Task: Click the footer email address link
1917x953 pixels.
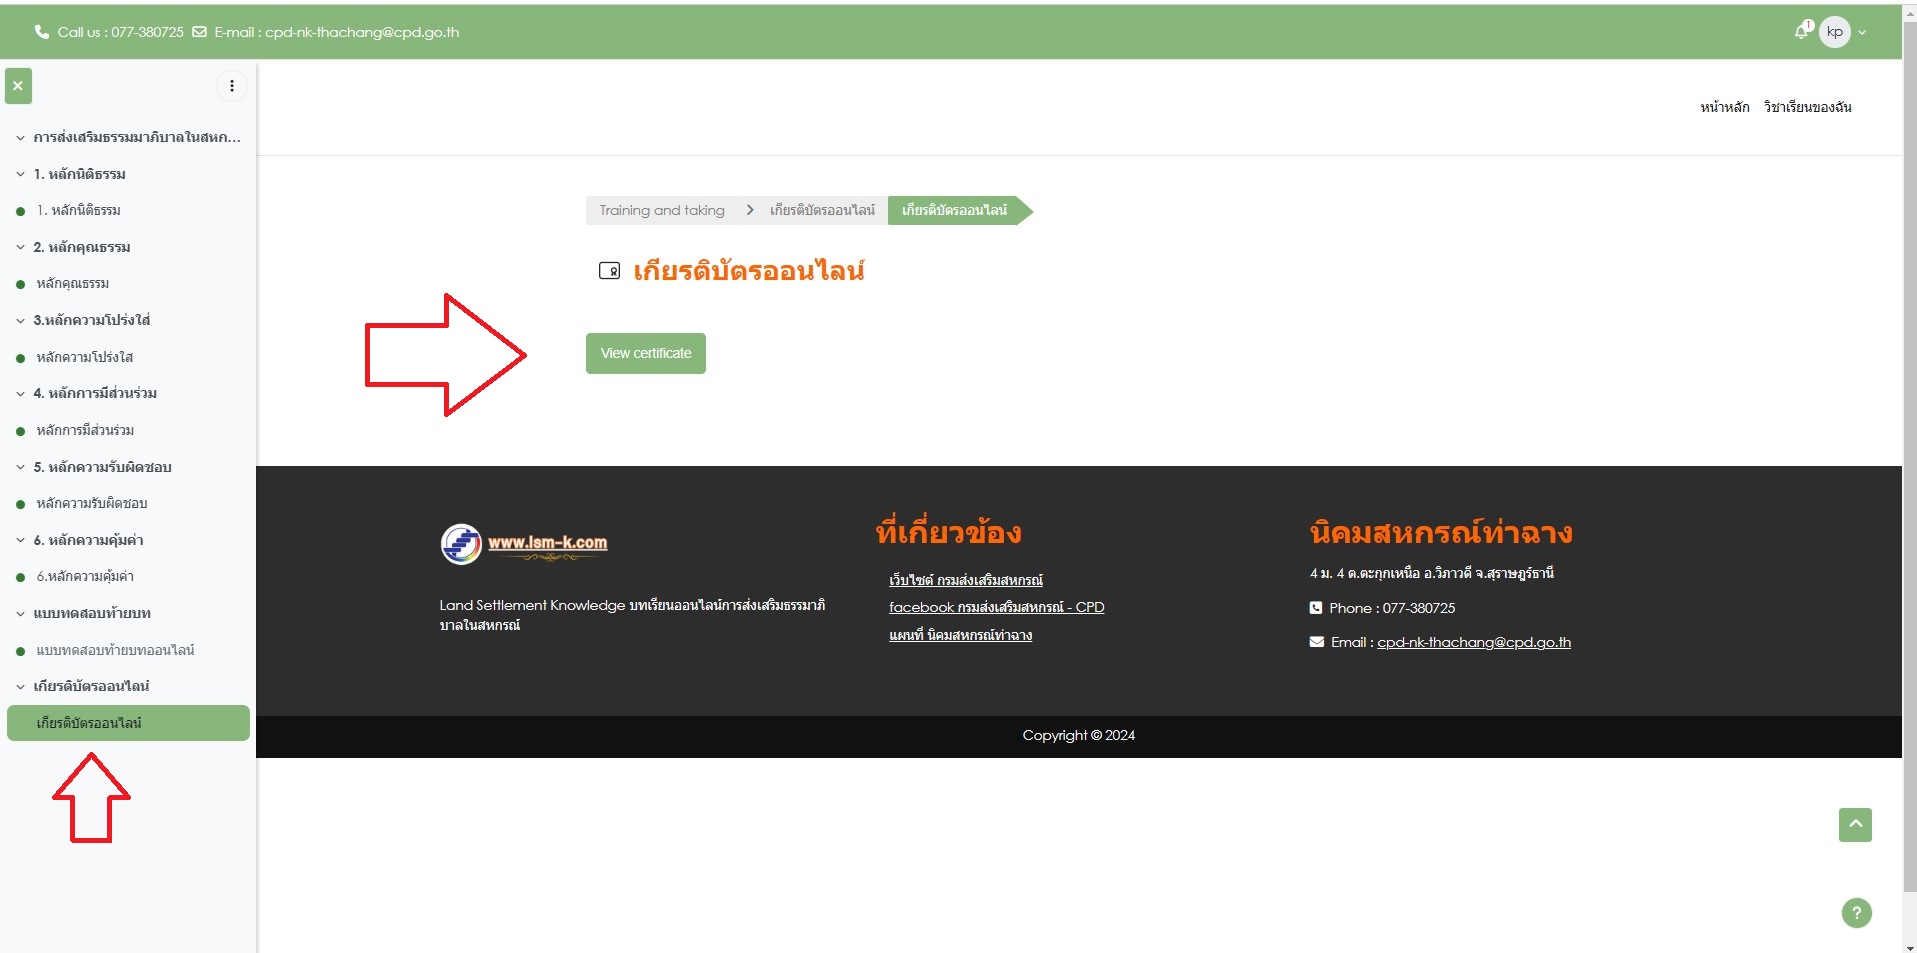Action: pos(1473,642)
